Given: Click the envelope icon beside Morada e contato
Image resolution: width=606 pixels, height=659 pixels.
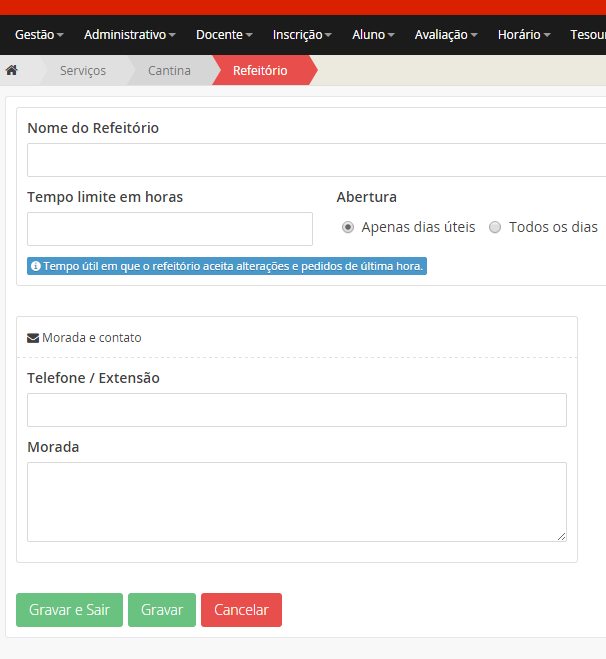Looking at the screenshot, I should coord(33,338).
